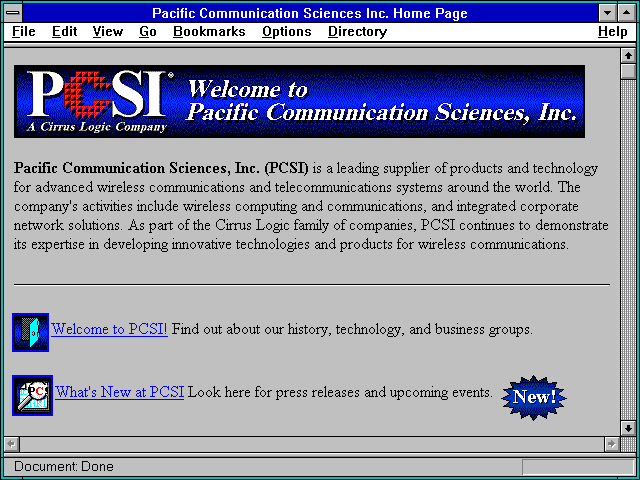Click the vertical scrollbar up arrow
This screenshot has height=480, width=640.
(x=628, y=56)
